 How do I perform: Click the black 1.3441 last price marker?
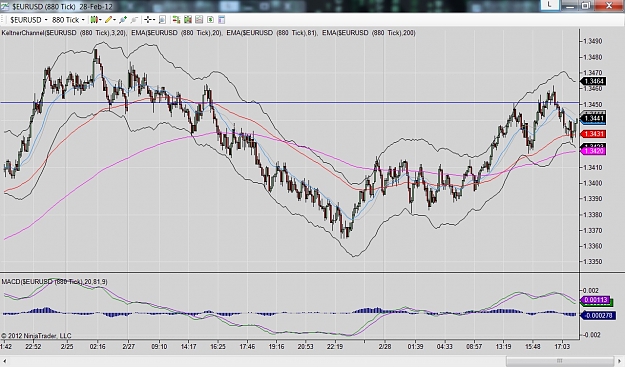(593, 118)
